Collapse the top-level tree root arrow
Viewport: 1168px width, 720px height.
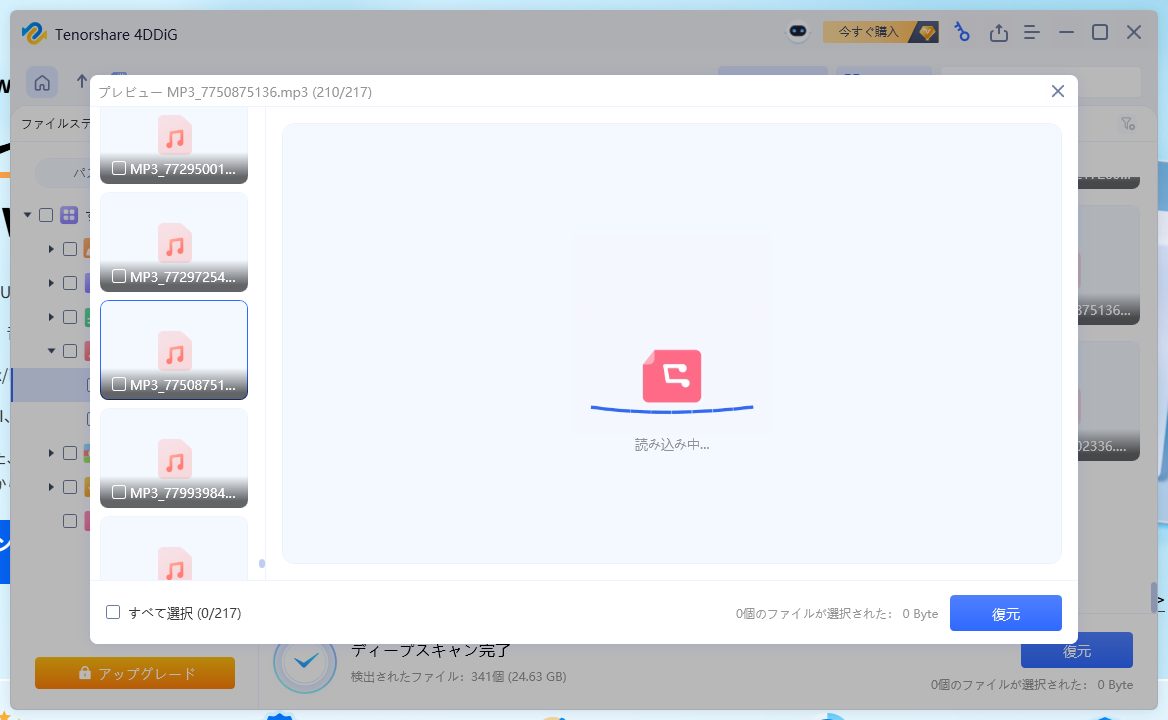(x=27, y=215)
